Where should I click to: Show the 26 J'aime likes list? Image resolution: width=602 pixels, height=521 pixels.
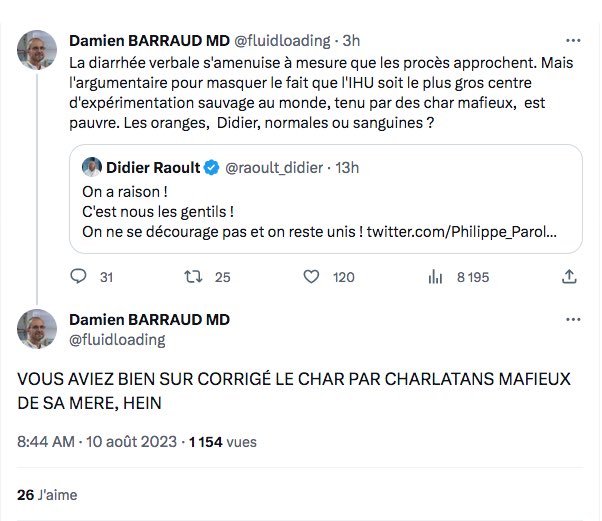click(x=47, y=494)
